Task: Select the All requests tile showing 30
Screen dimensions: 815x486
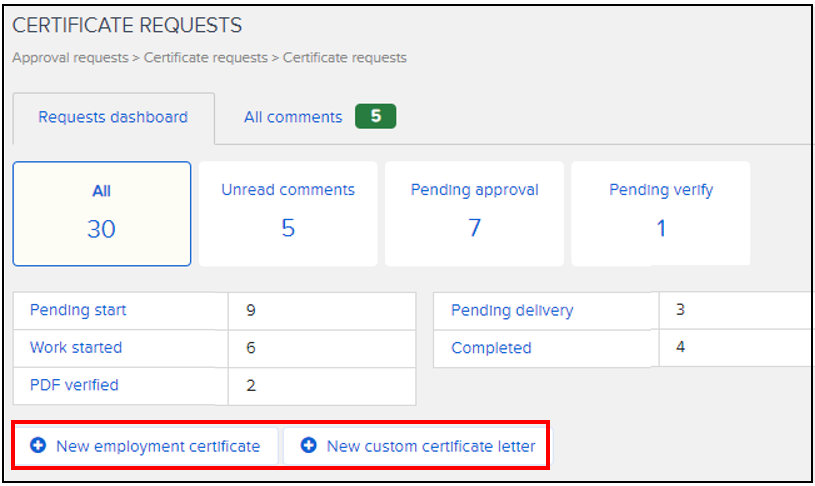Action: pos(101,213)
